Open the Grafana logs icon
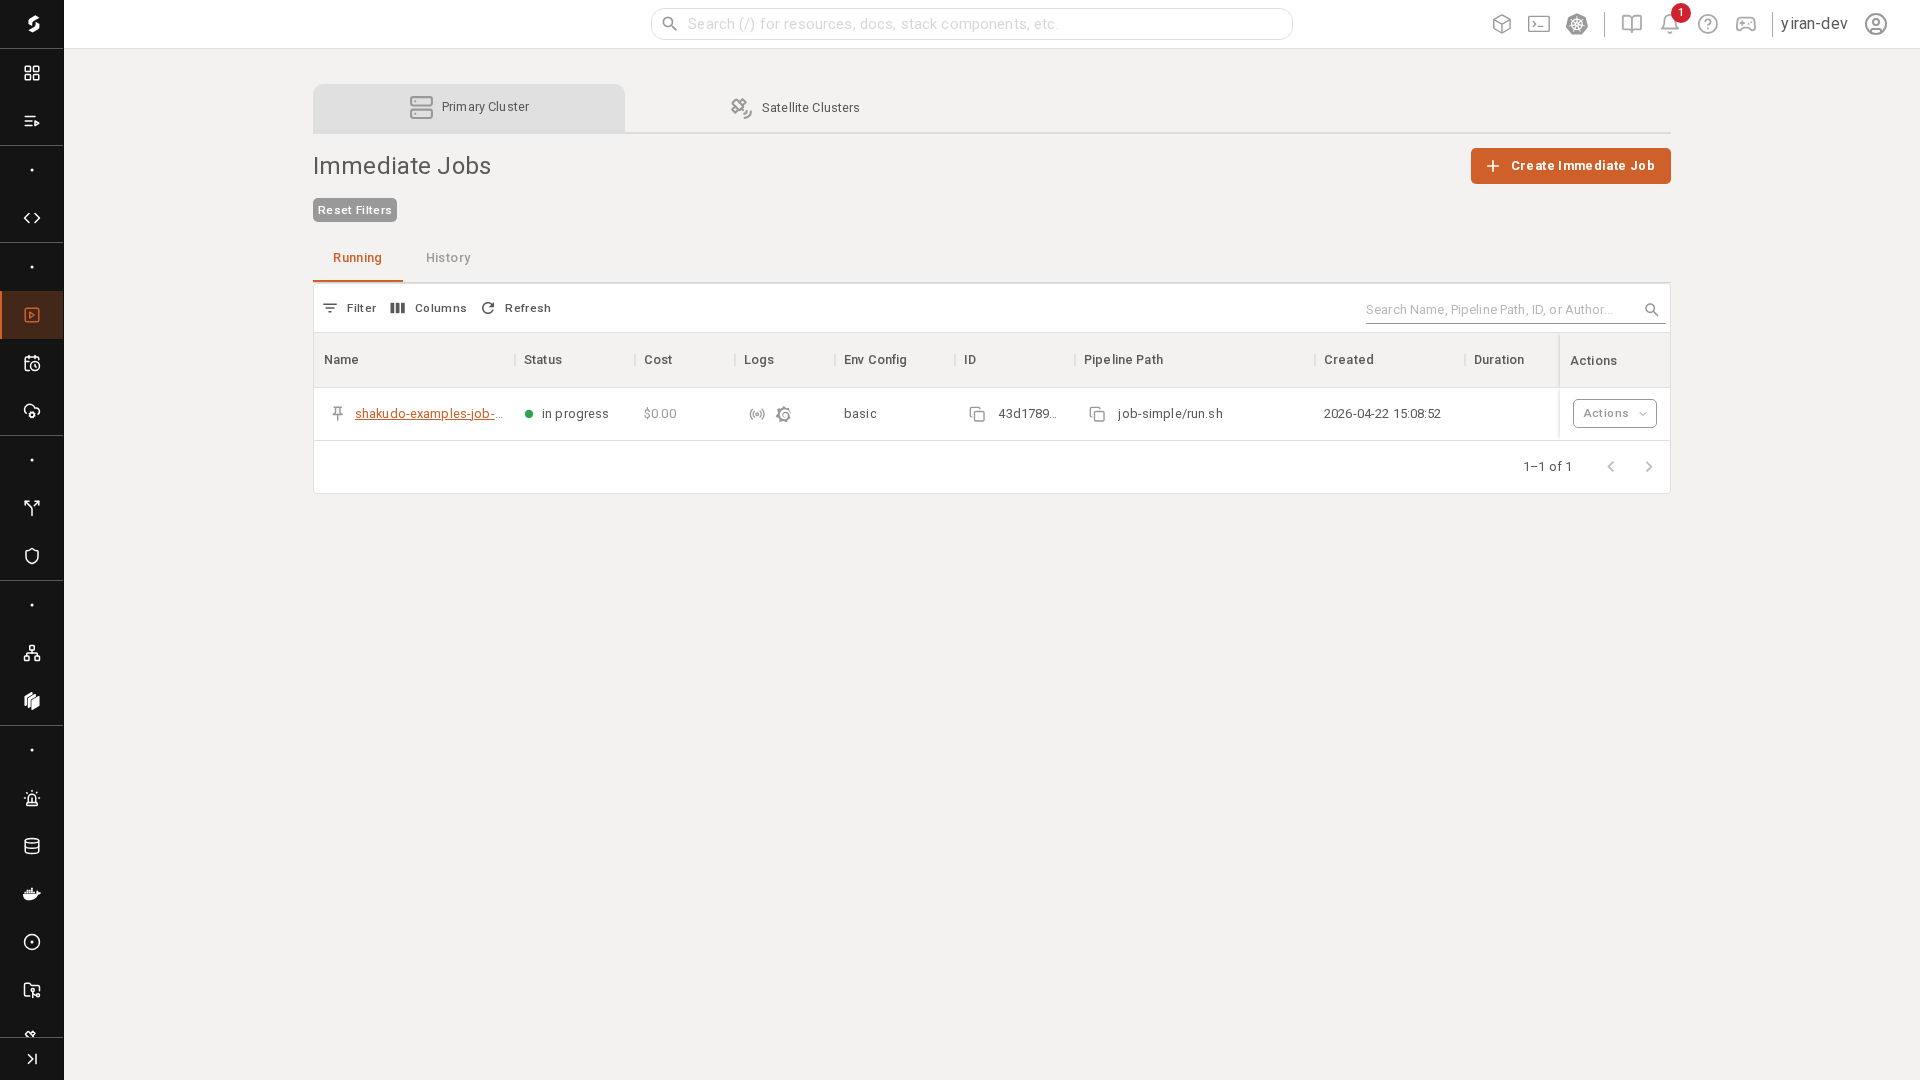This screenshot has height=1080, width=1920. tap(784, 414)
